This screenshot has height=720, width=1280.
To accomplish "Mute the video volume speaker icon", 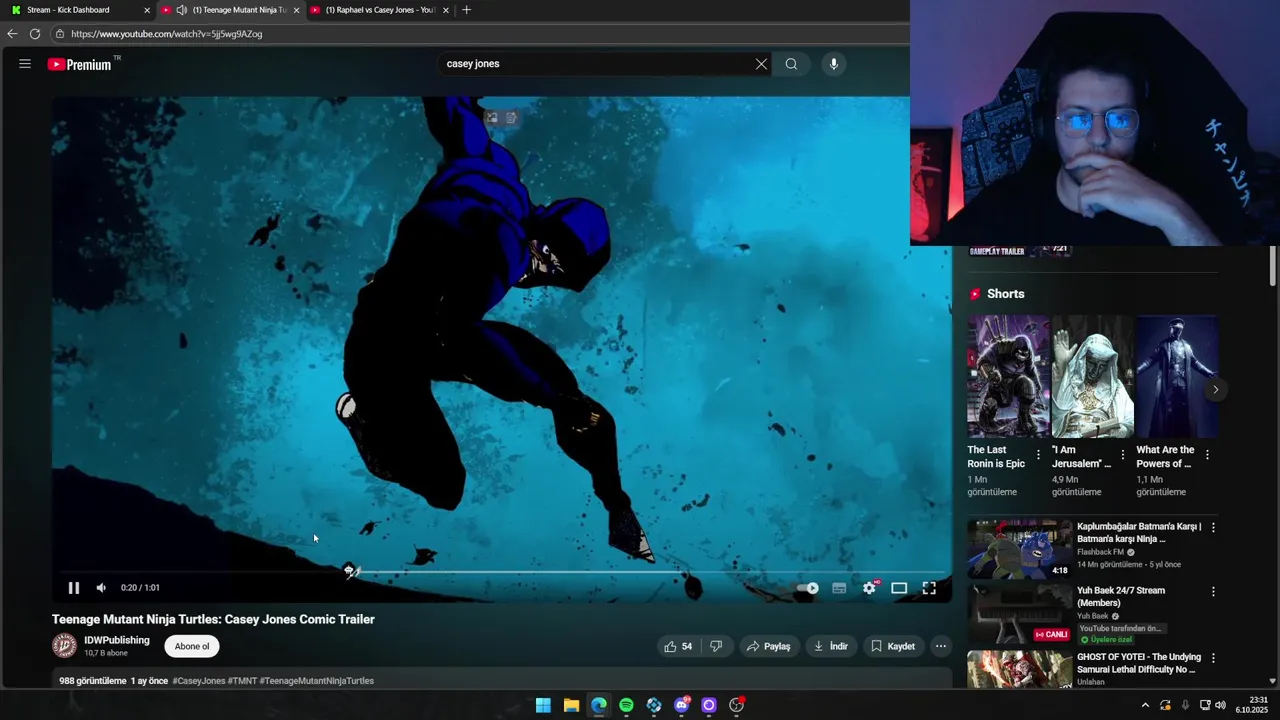I will click(101, 588).
